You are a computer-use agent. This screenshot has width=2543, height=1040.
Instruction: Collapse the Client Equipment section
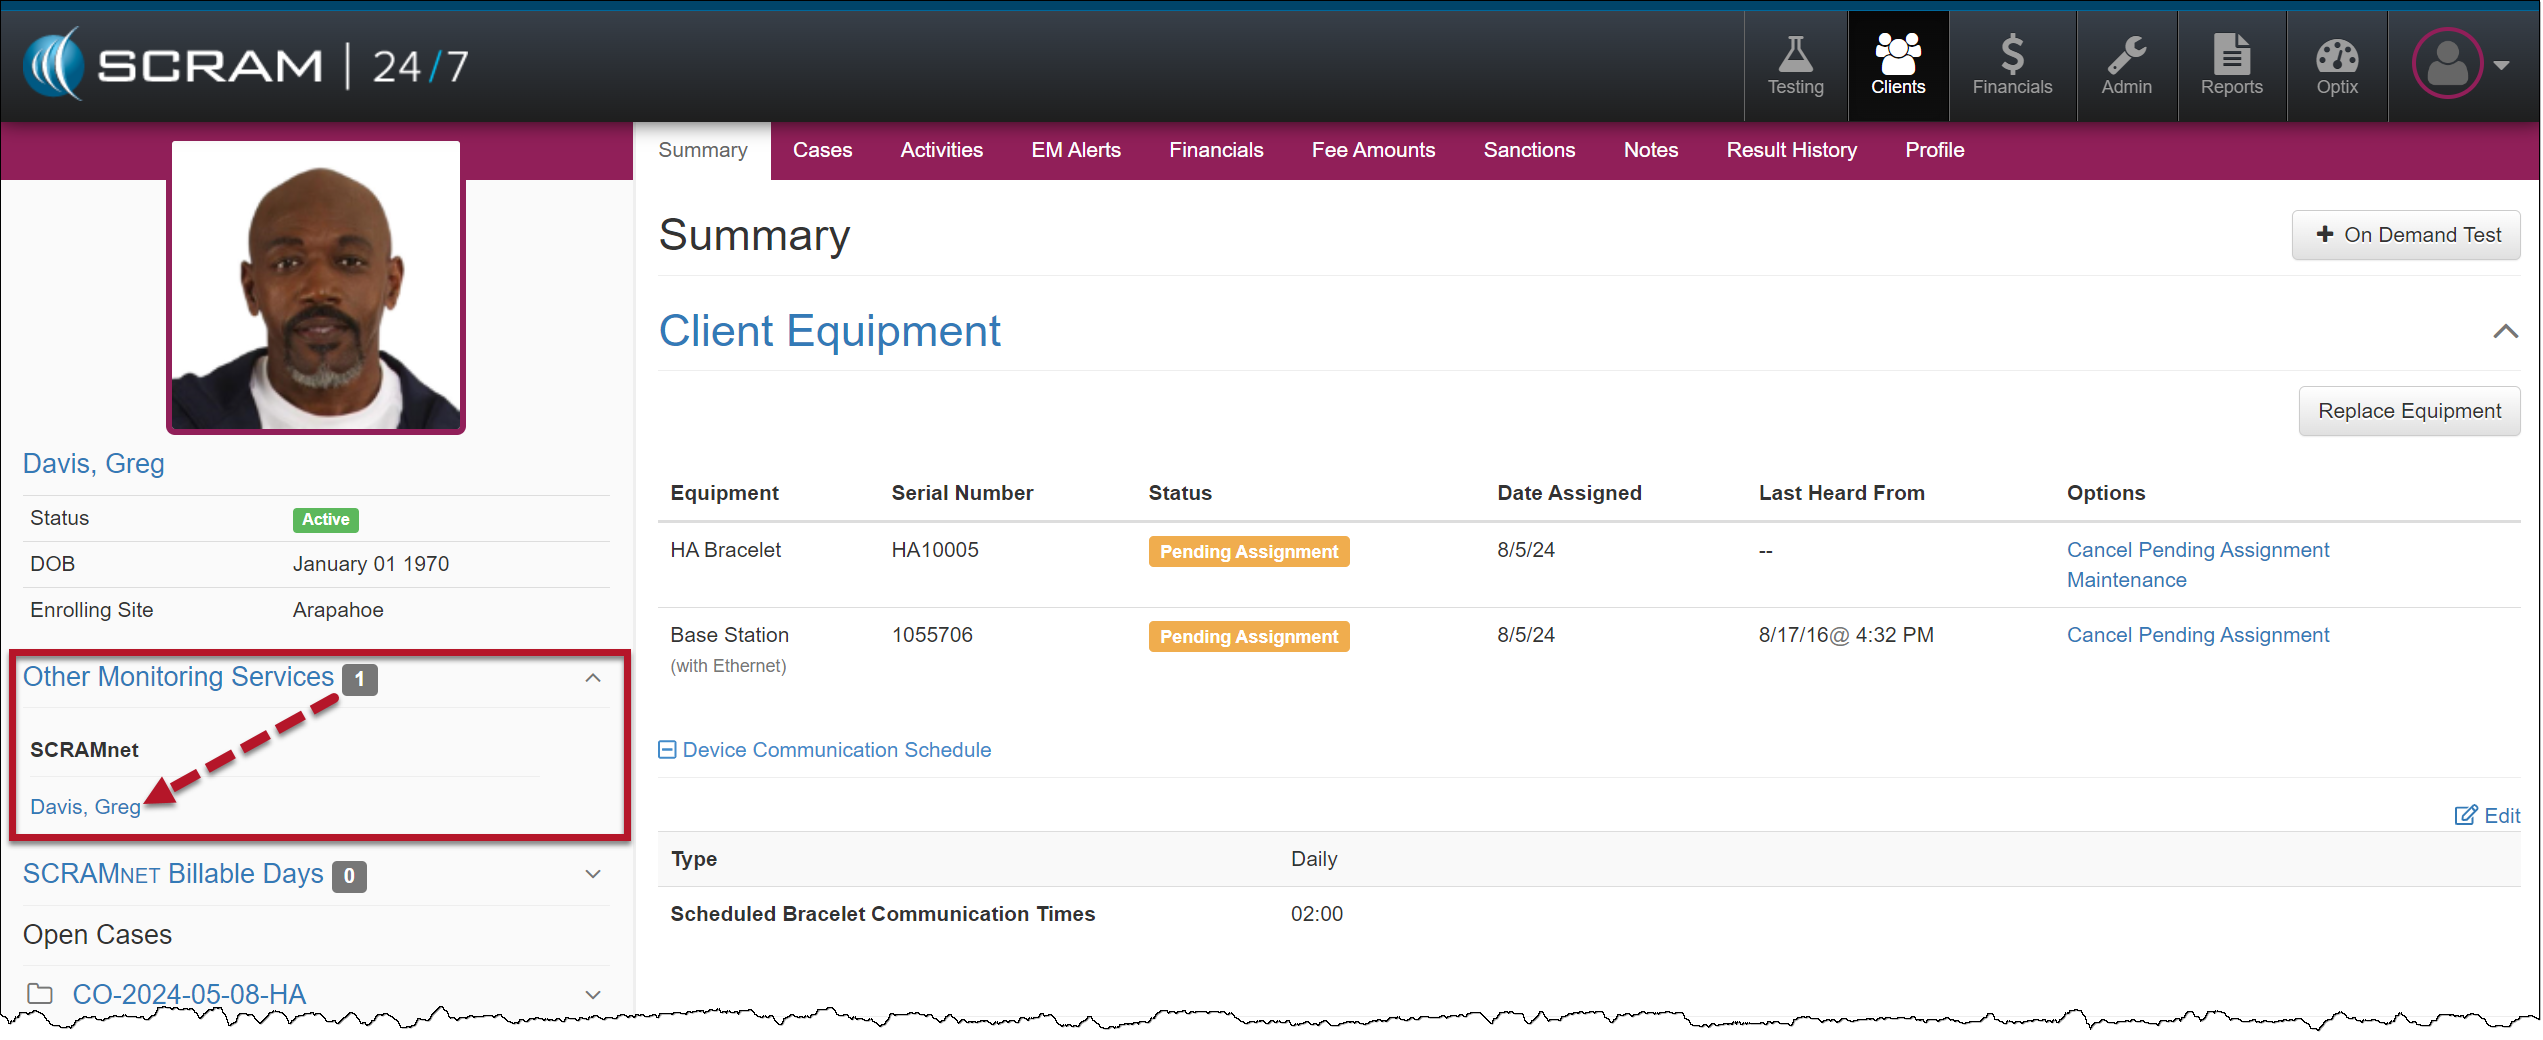(x=2505, y=332)
